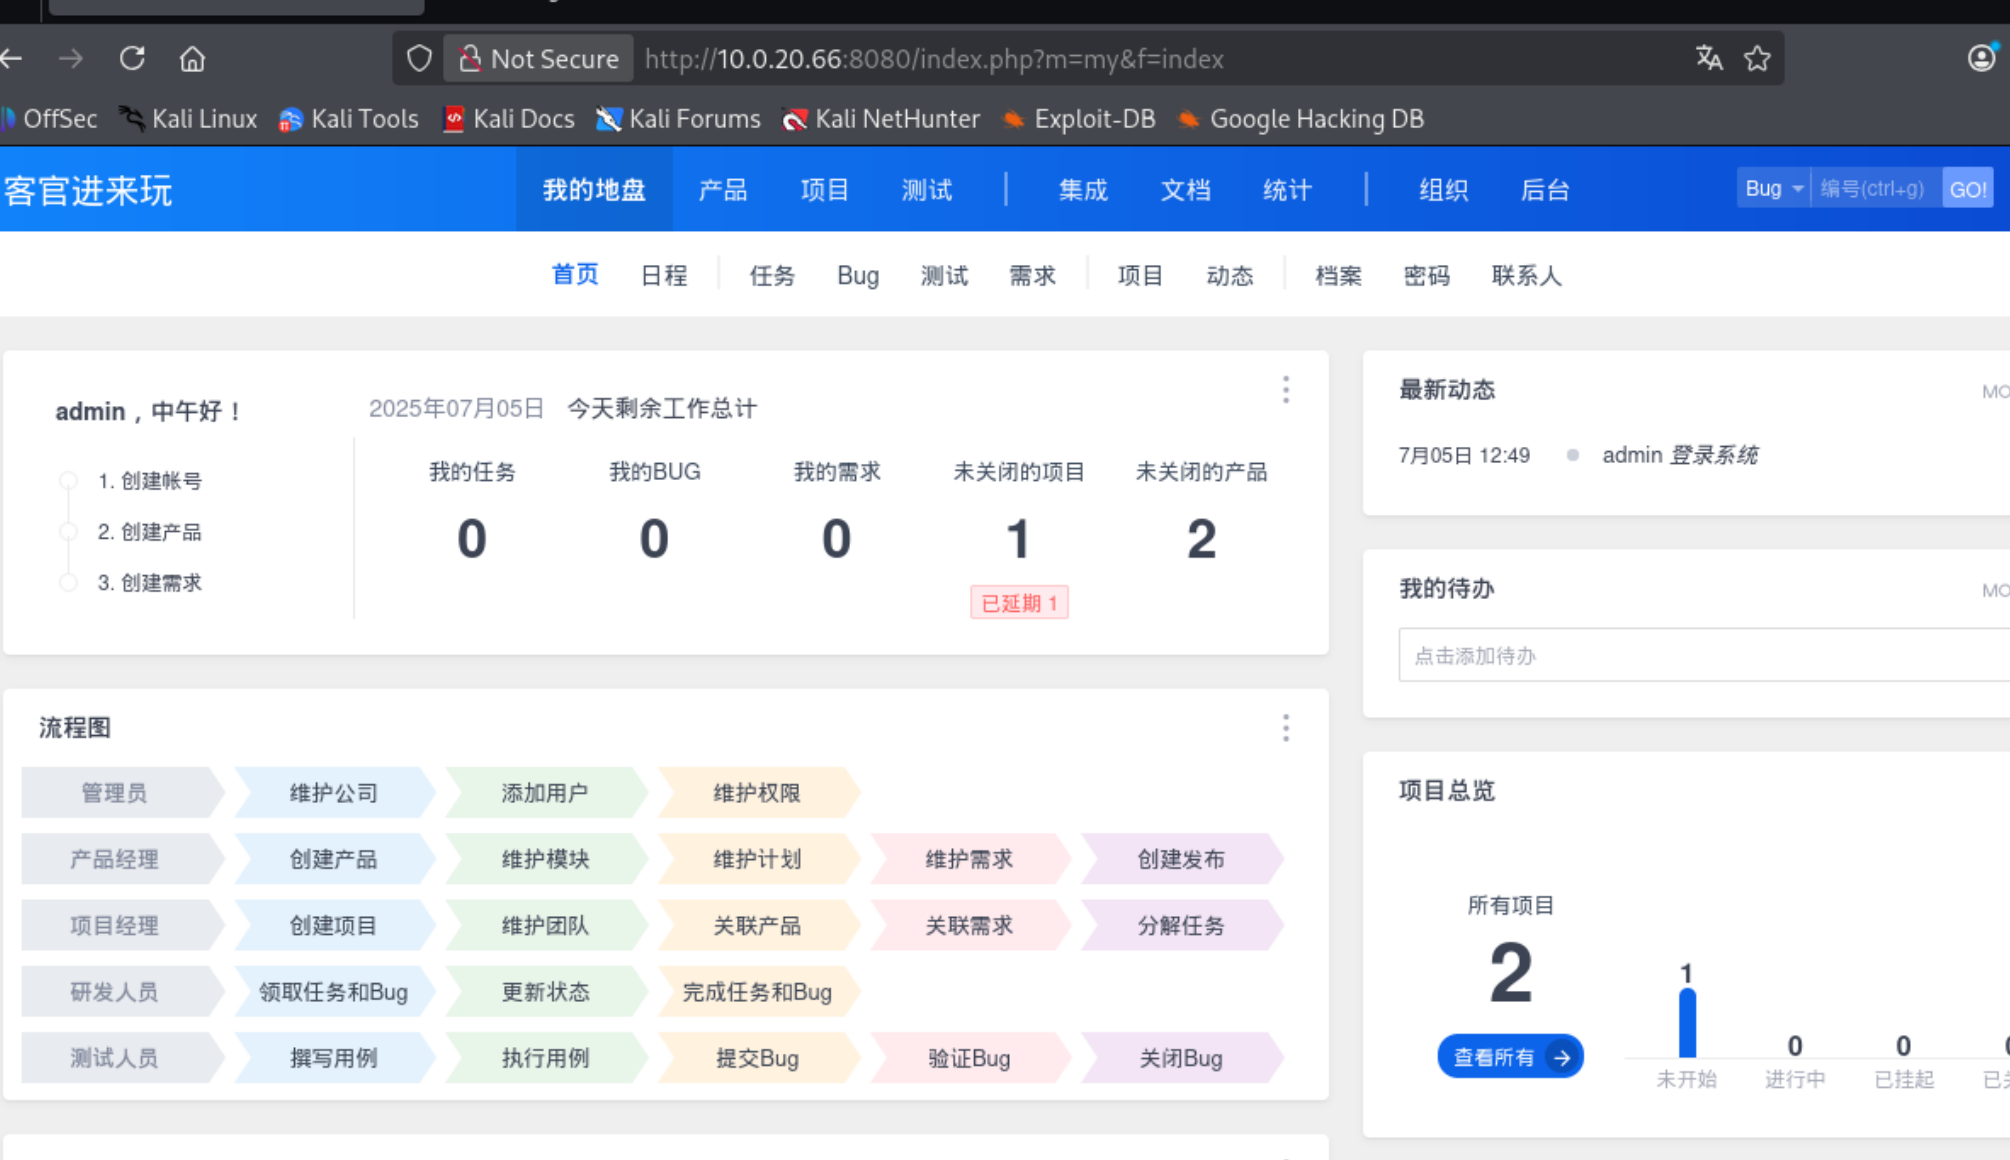Click the tracking protection shield icon
This screenshot has width=2010, height=1160.
point(419,59)
